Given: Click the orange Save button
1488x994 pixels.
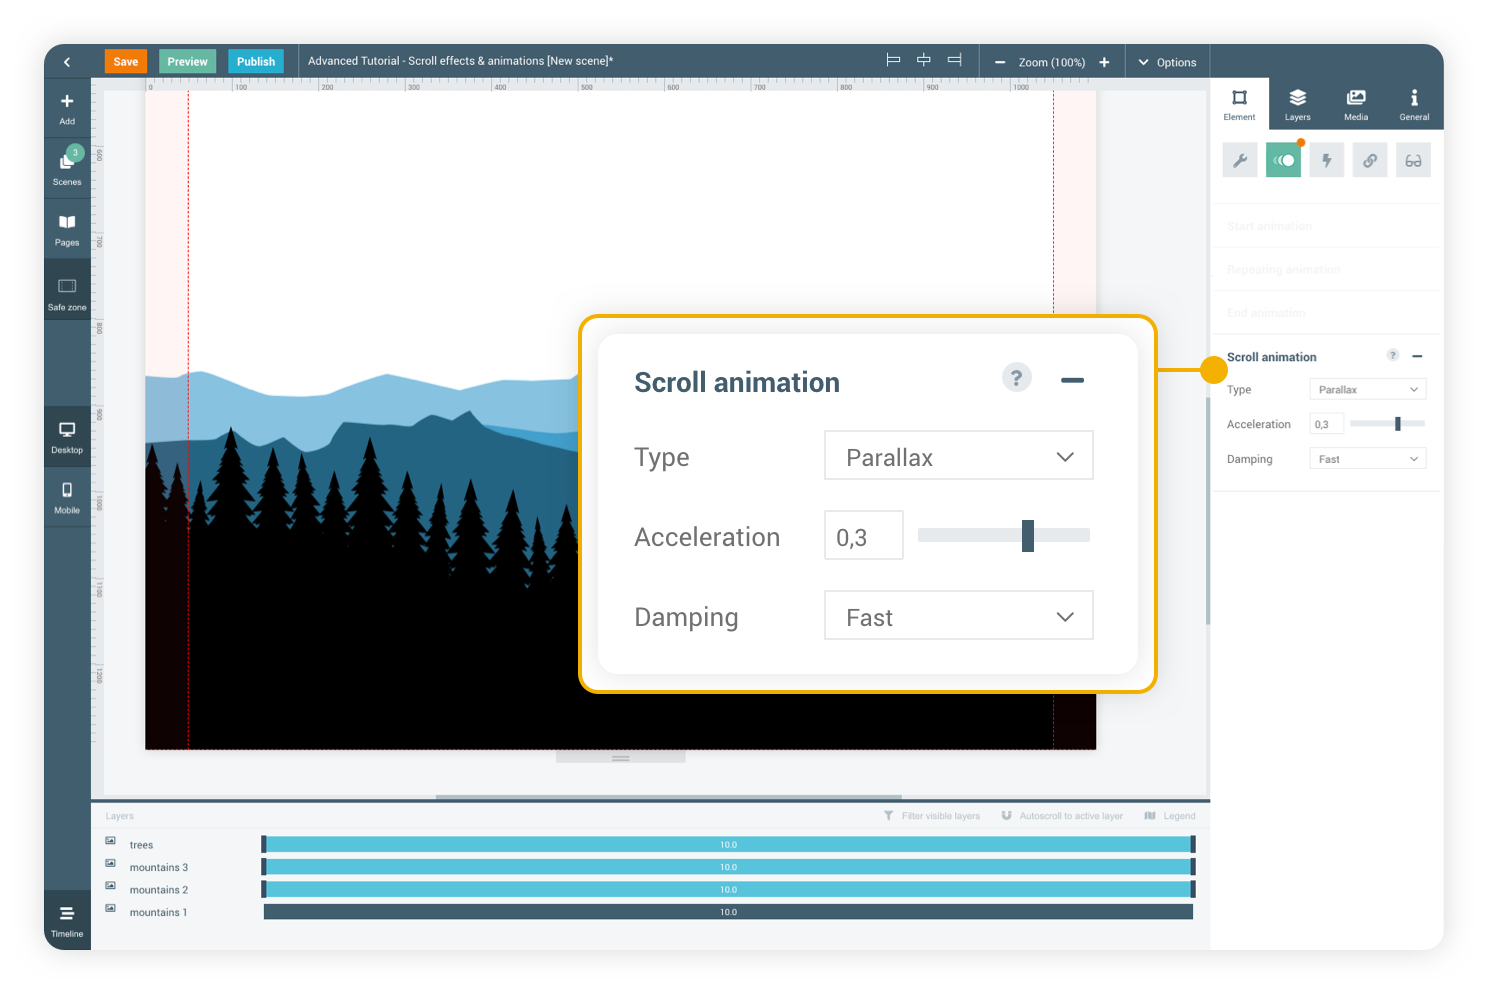Looking at the screenshot, I should [126, 62].
